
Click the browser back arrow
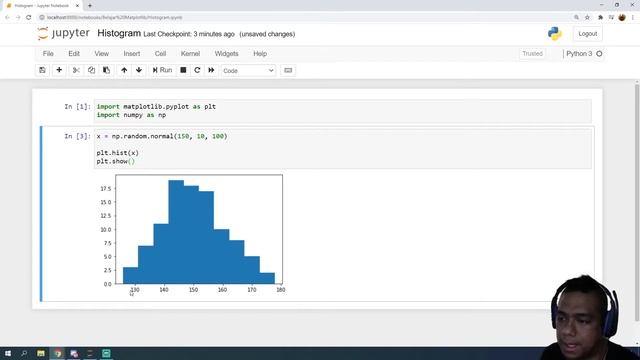tap(7, 18)
